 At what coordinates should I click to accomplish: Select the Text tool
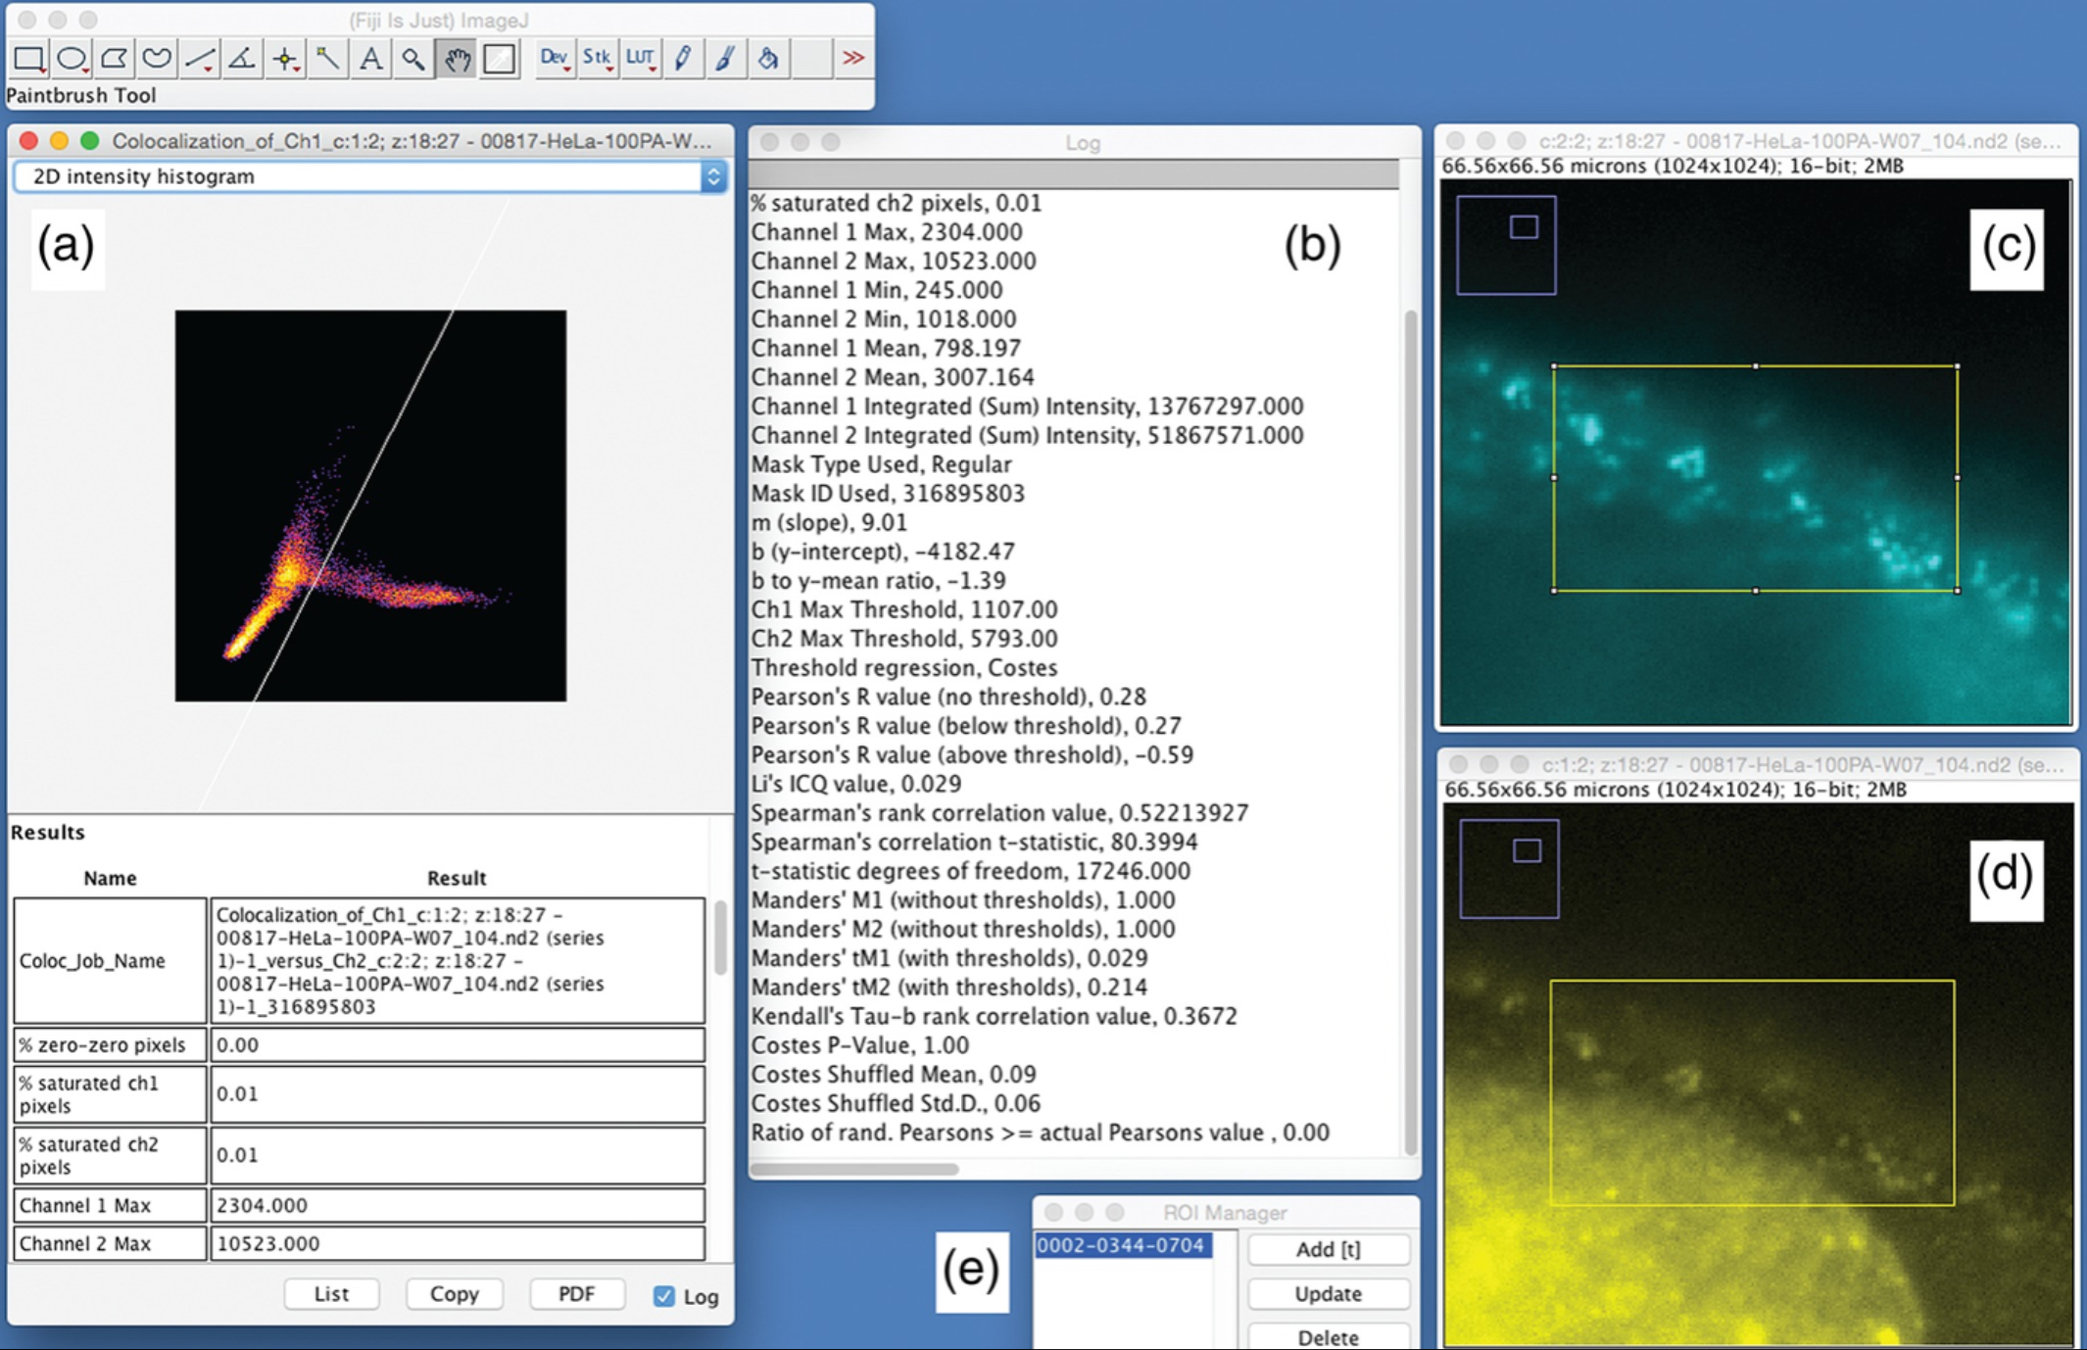pos(370,59)
